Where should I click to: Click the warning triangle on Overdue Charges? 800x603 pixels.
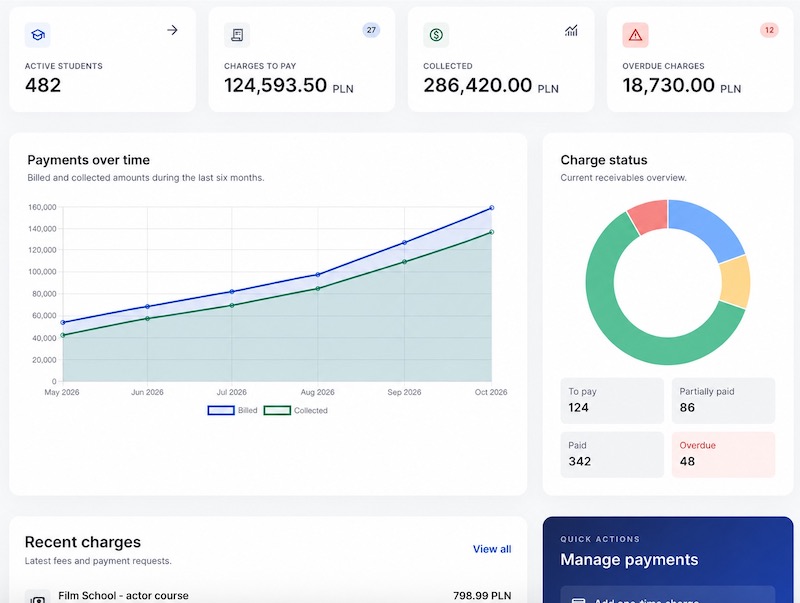tap(635, 35)
